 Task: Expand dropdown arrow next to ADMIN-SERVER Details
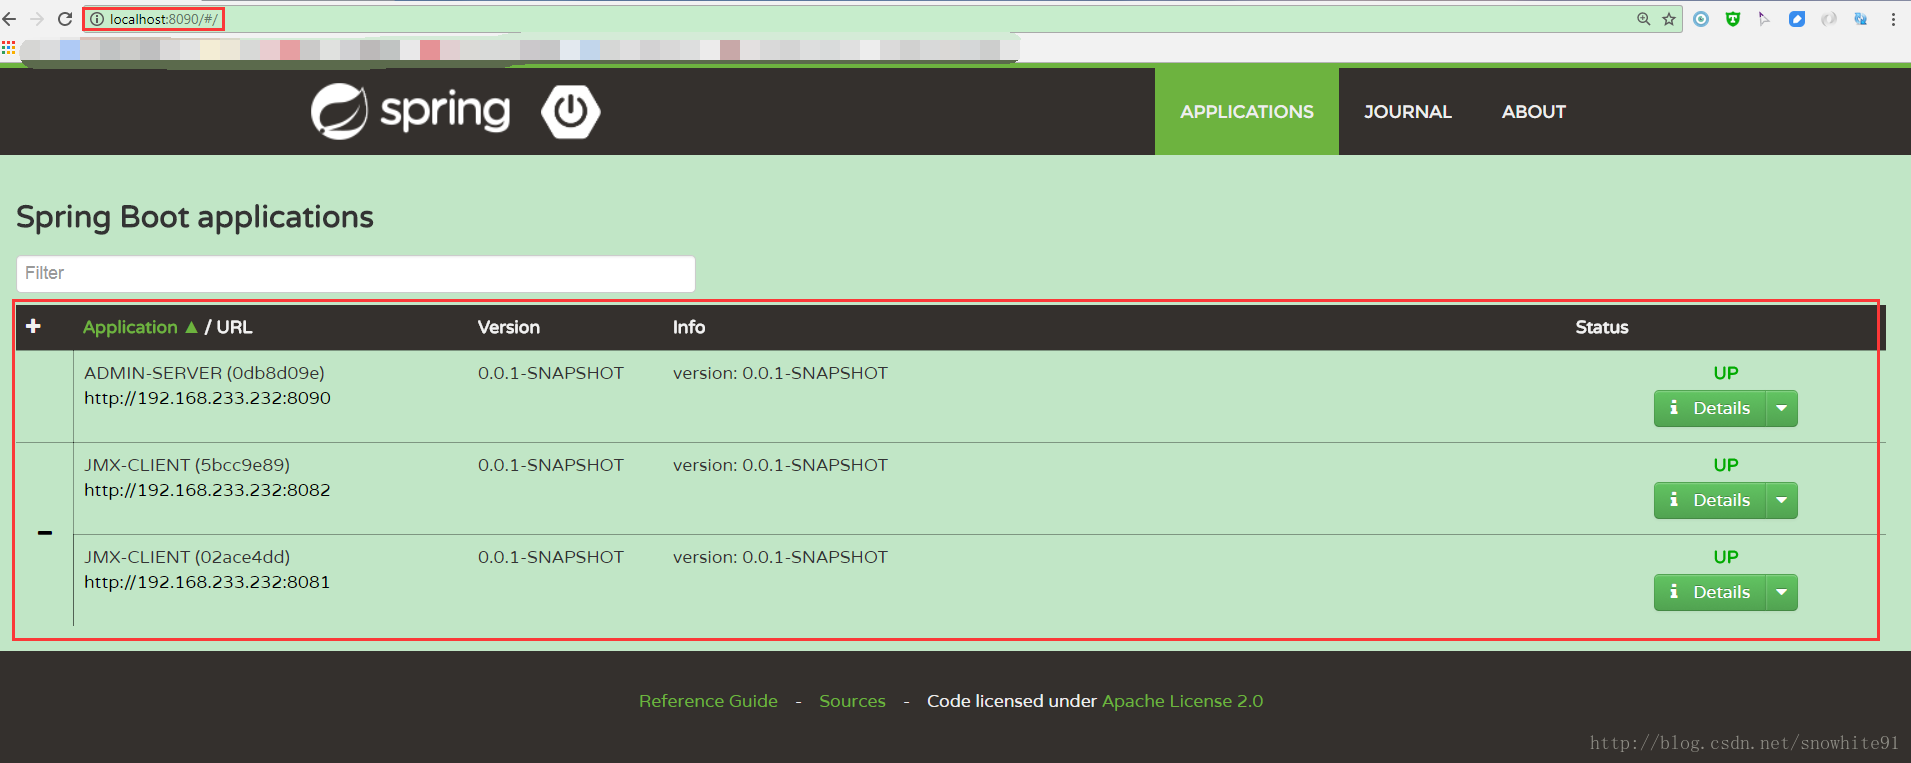[x=1782, y=408]
